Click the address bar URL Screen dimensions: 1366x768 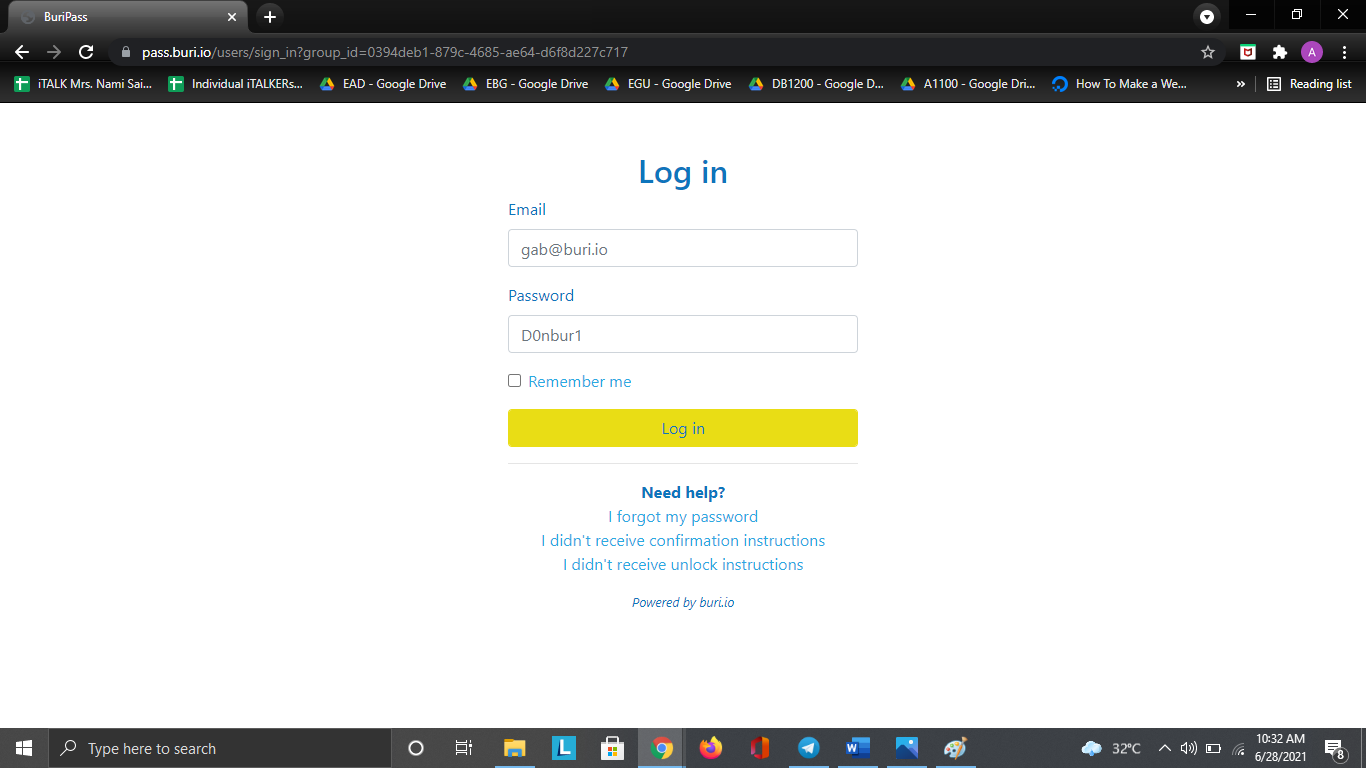385,52
